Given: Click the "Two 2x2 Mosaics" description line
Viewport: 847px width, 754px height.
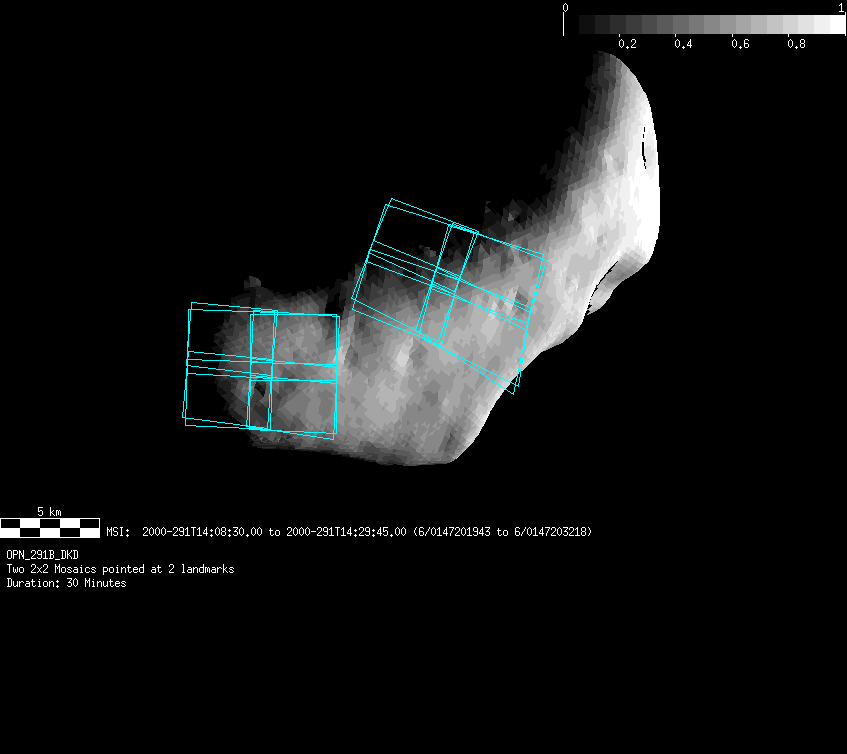Looking at the screenshot, I should [x=120, y=569].
